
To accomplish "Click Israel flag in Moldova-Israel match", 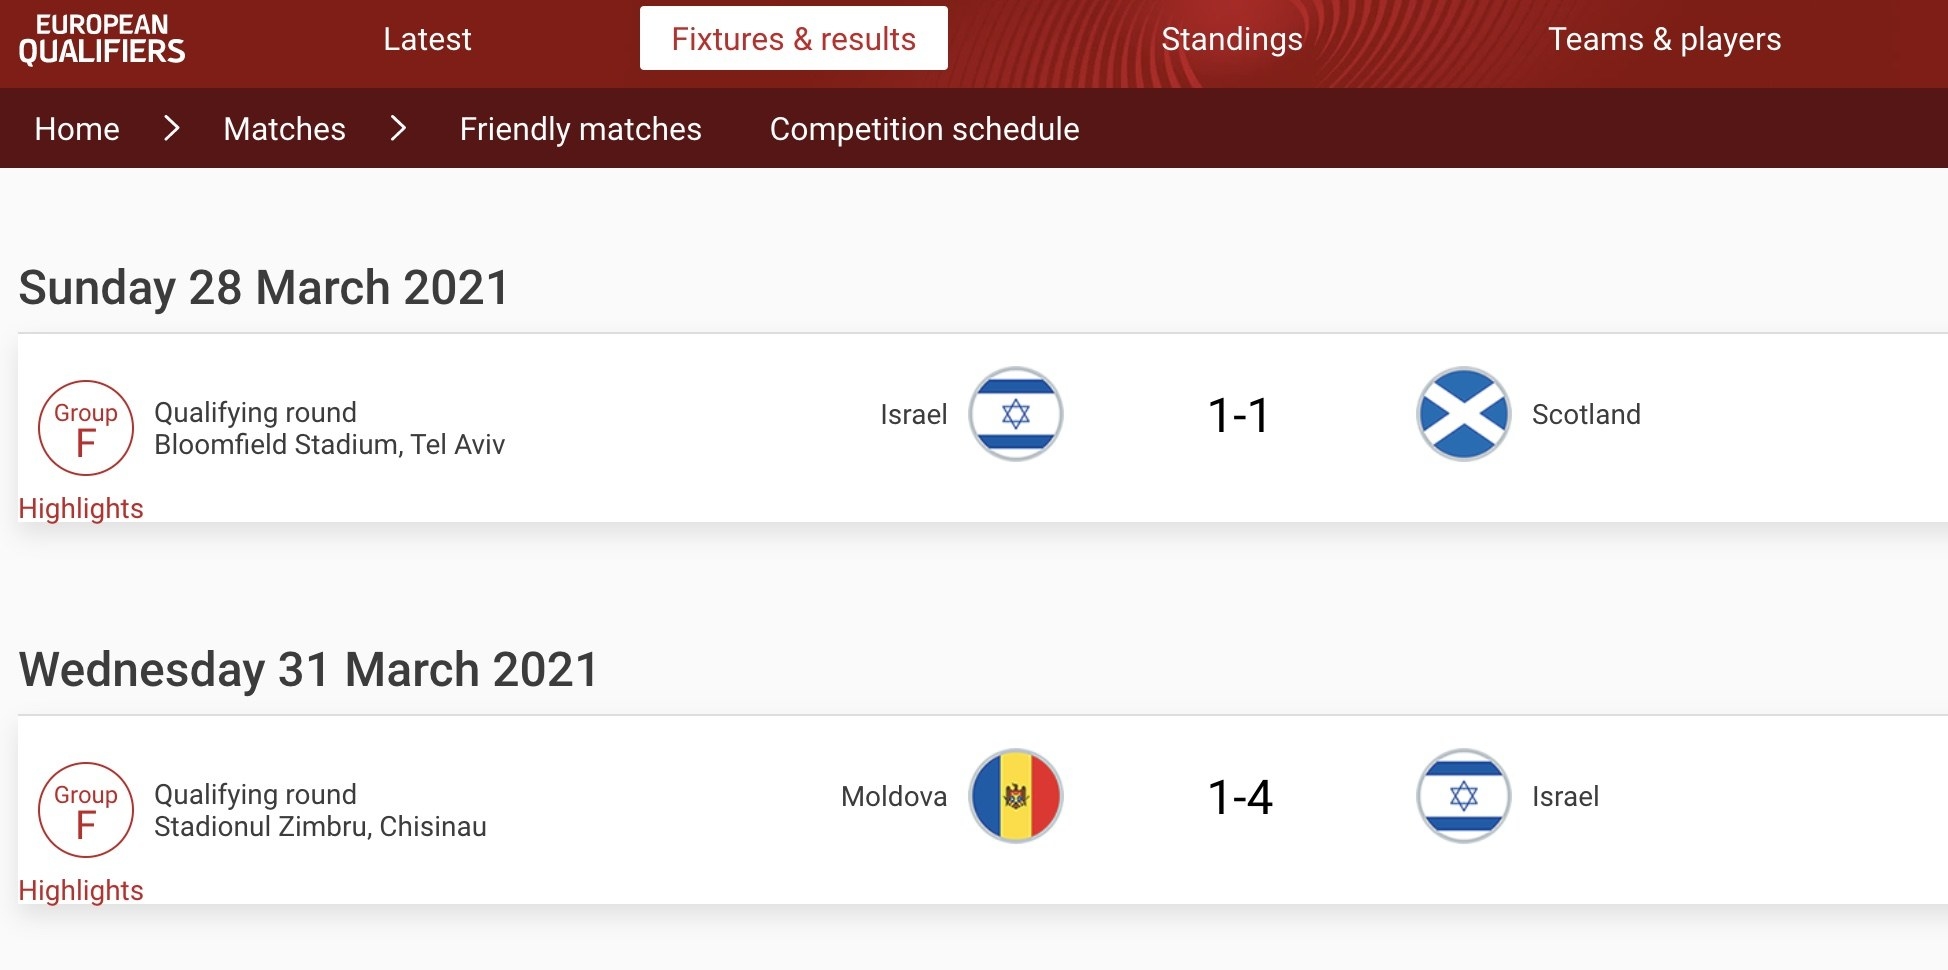I will pos(1463,796).
